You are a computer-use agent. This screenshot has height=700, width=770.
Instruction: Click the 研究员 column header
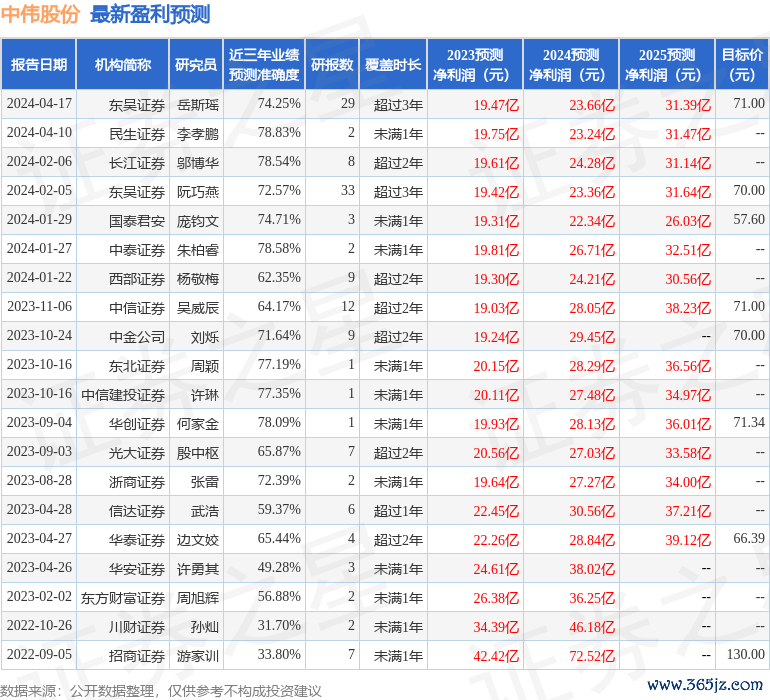[x=196, y=64]
